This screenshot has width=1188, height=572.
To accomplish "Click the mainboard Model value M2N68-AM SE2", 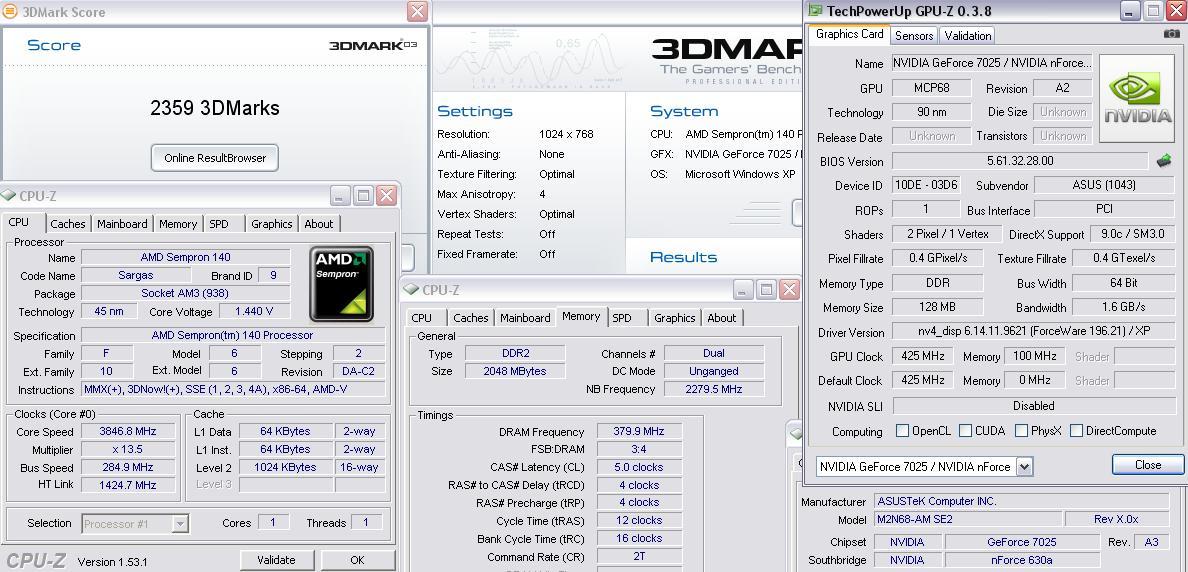I will pyautogui.click(x=968, y=519).
